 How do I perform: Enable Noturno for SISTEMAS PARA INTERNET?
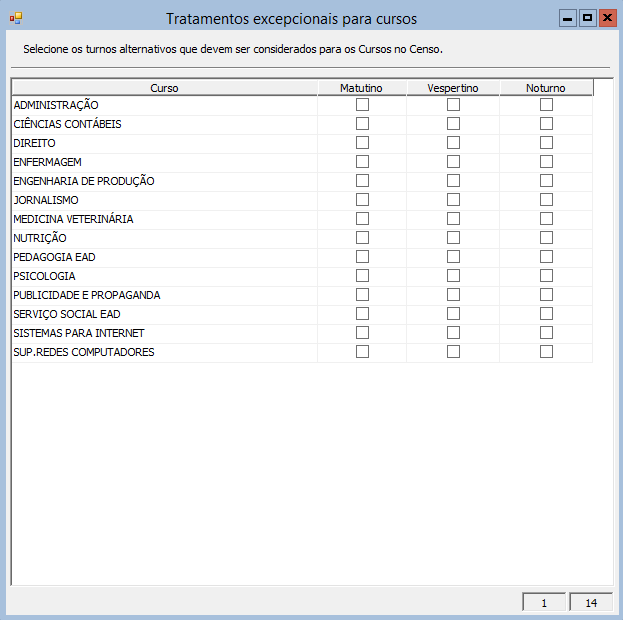click(546, 333)
